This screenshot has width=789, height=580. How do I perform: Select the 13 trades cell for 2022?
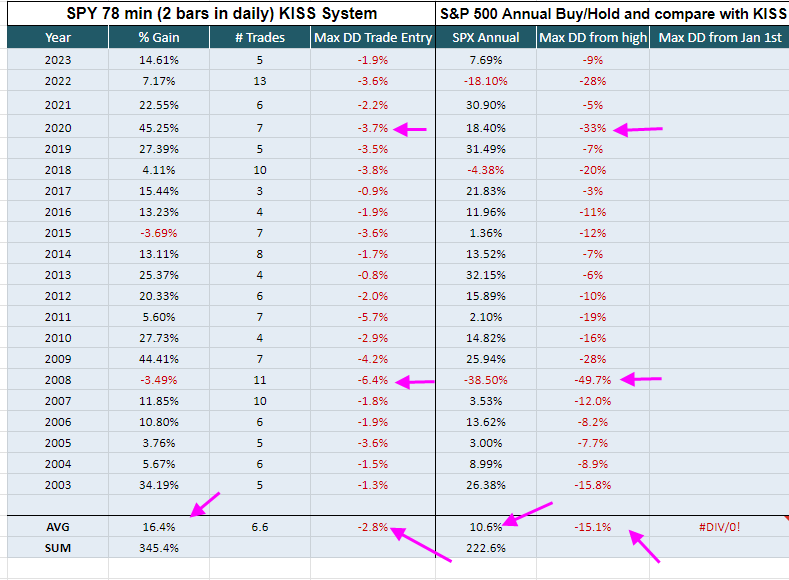point(260,81)
